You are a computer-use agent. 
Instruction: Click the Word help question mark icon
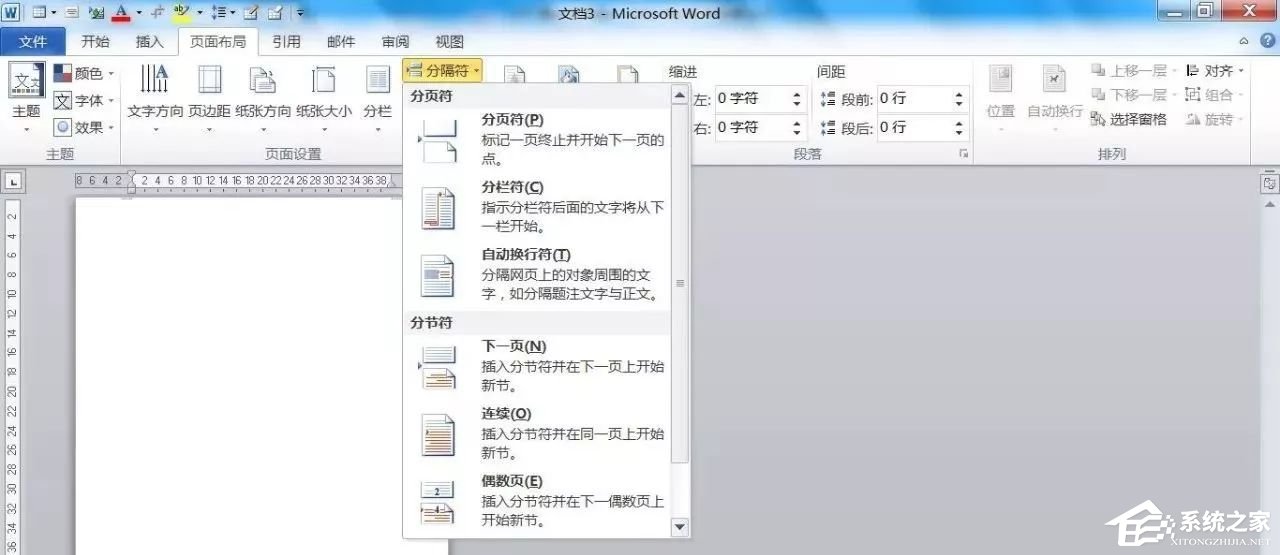(x=1265, y=41)
